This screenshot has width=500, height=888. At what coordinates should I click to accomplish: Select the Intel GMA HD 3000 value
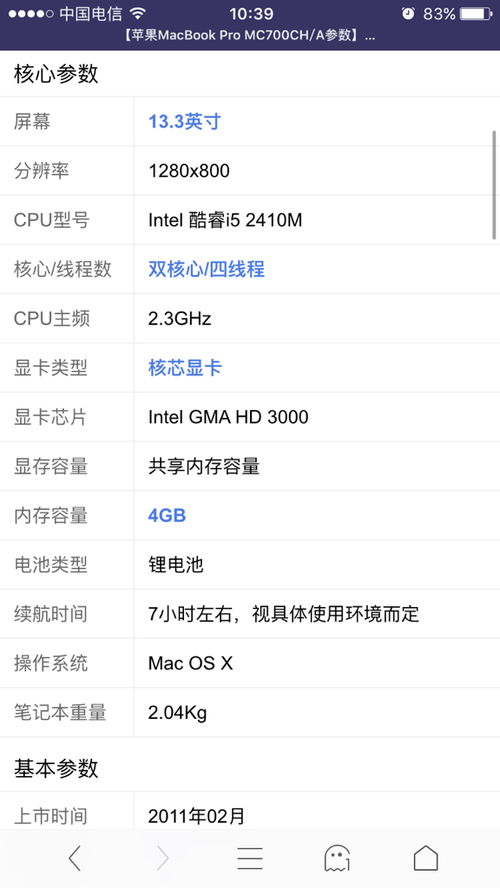(228, 417)
